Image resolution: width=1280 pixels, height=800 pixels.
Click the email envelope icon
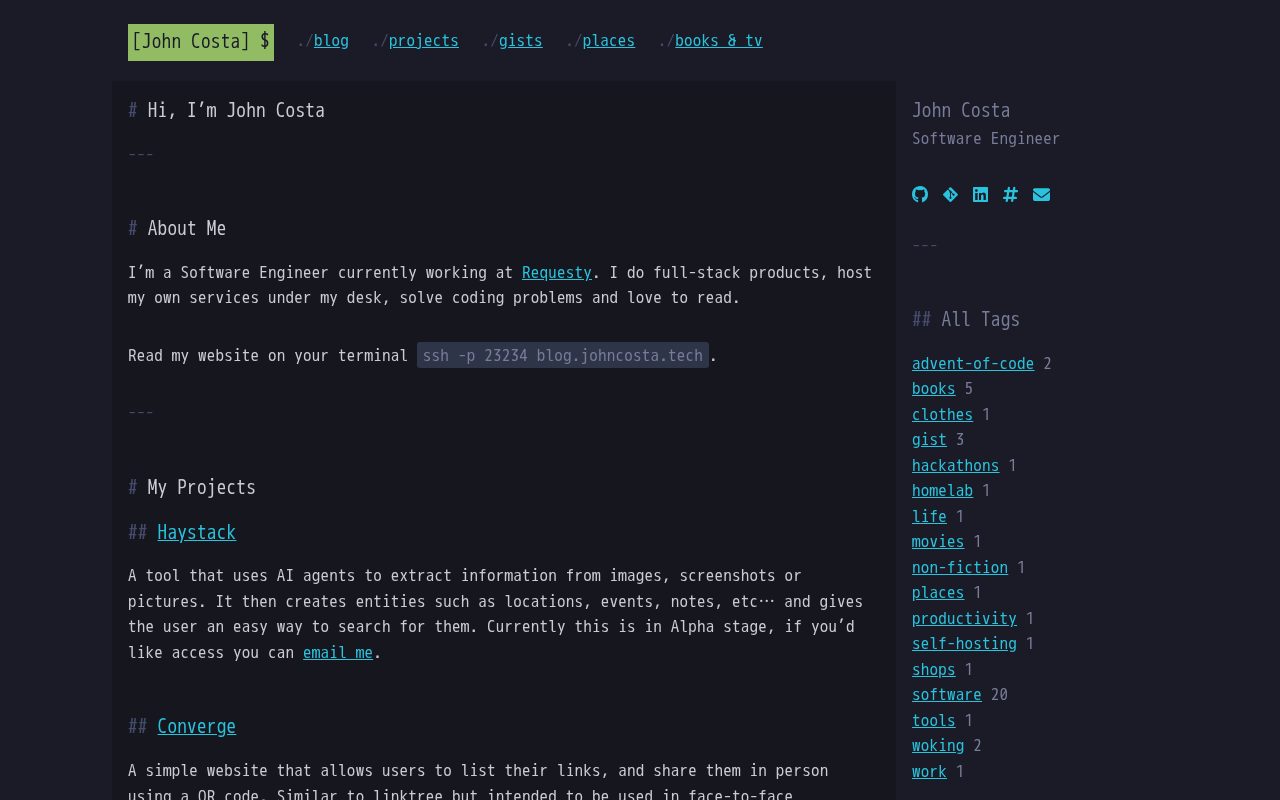click(x=1041, y=195)
